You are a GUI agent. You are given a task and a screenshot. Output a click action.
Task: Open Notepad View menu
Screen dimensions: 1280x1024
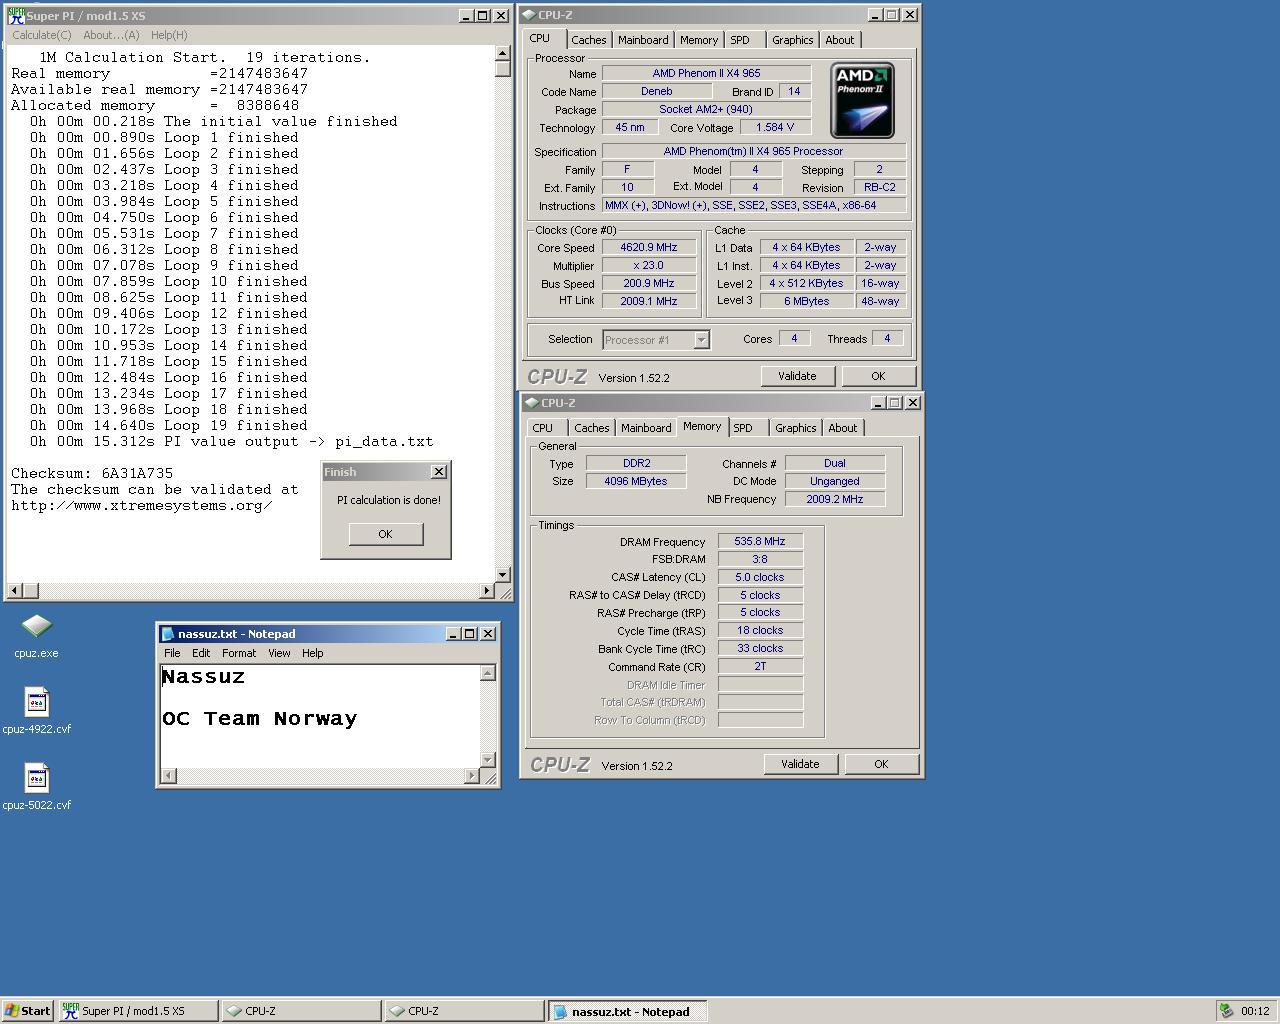pyautogui.click(x=279, y=653)
